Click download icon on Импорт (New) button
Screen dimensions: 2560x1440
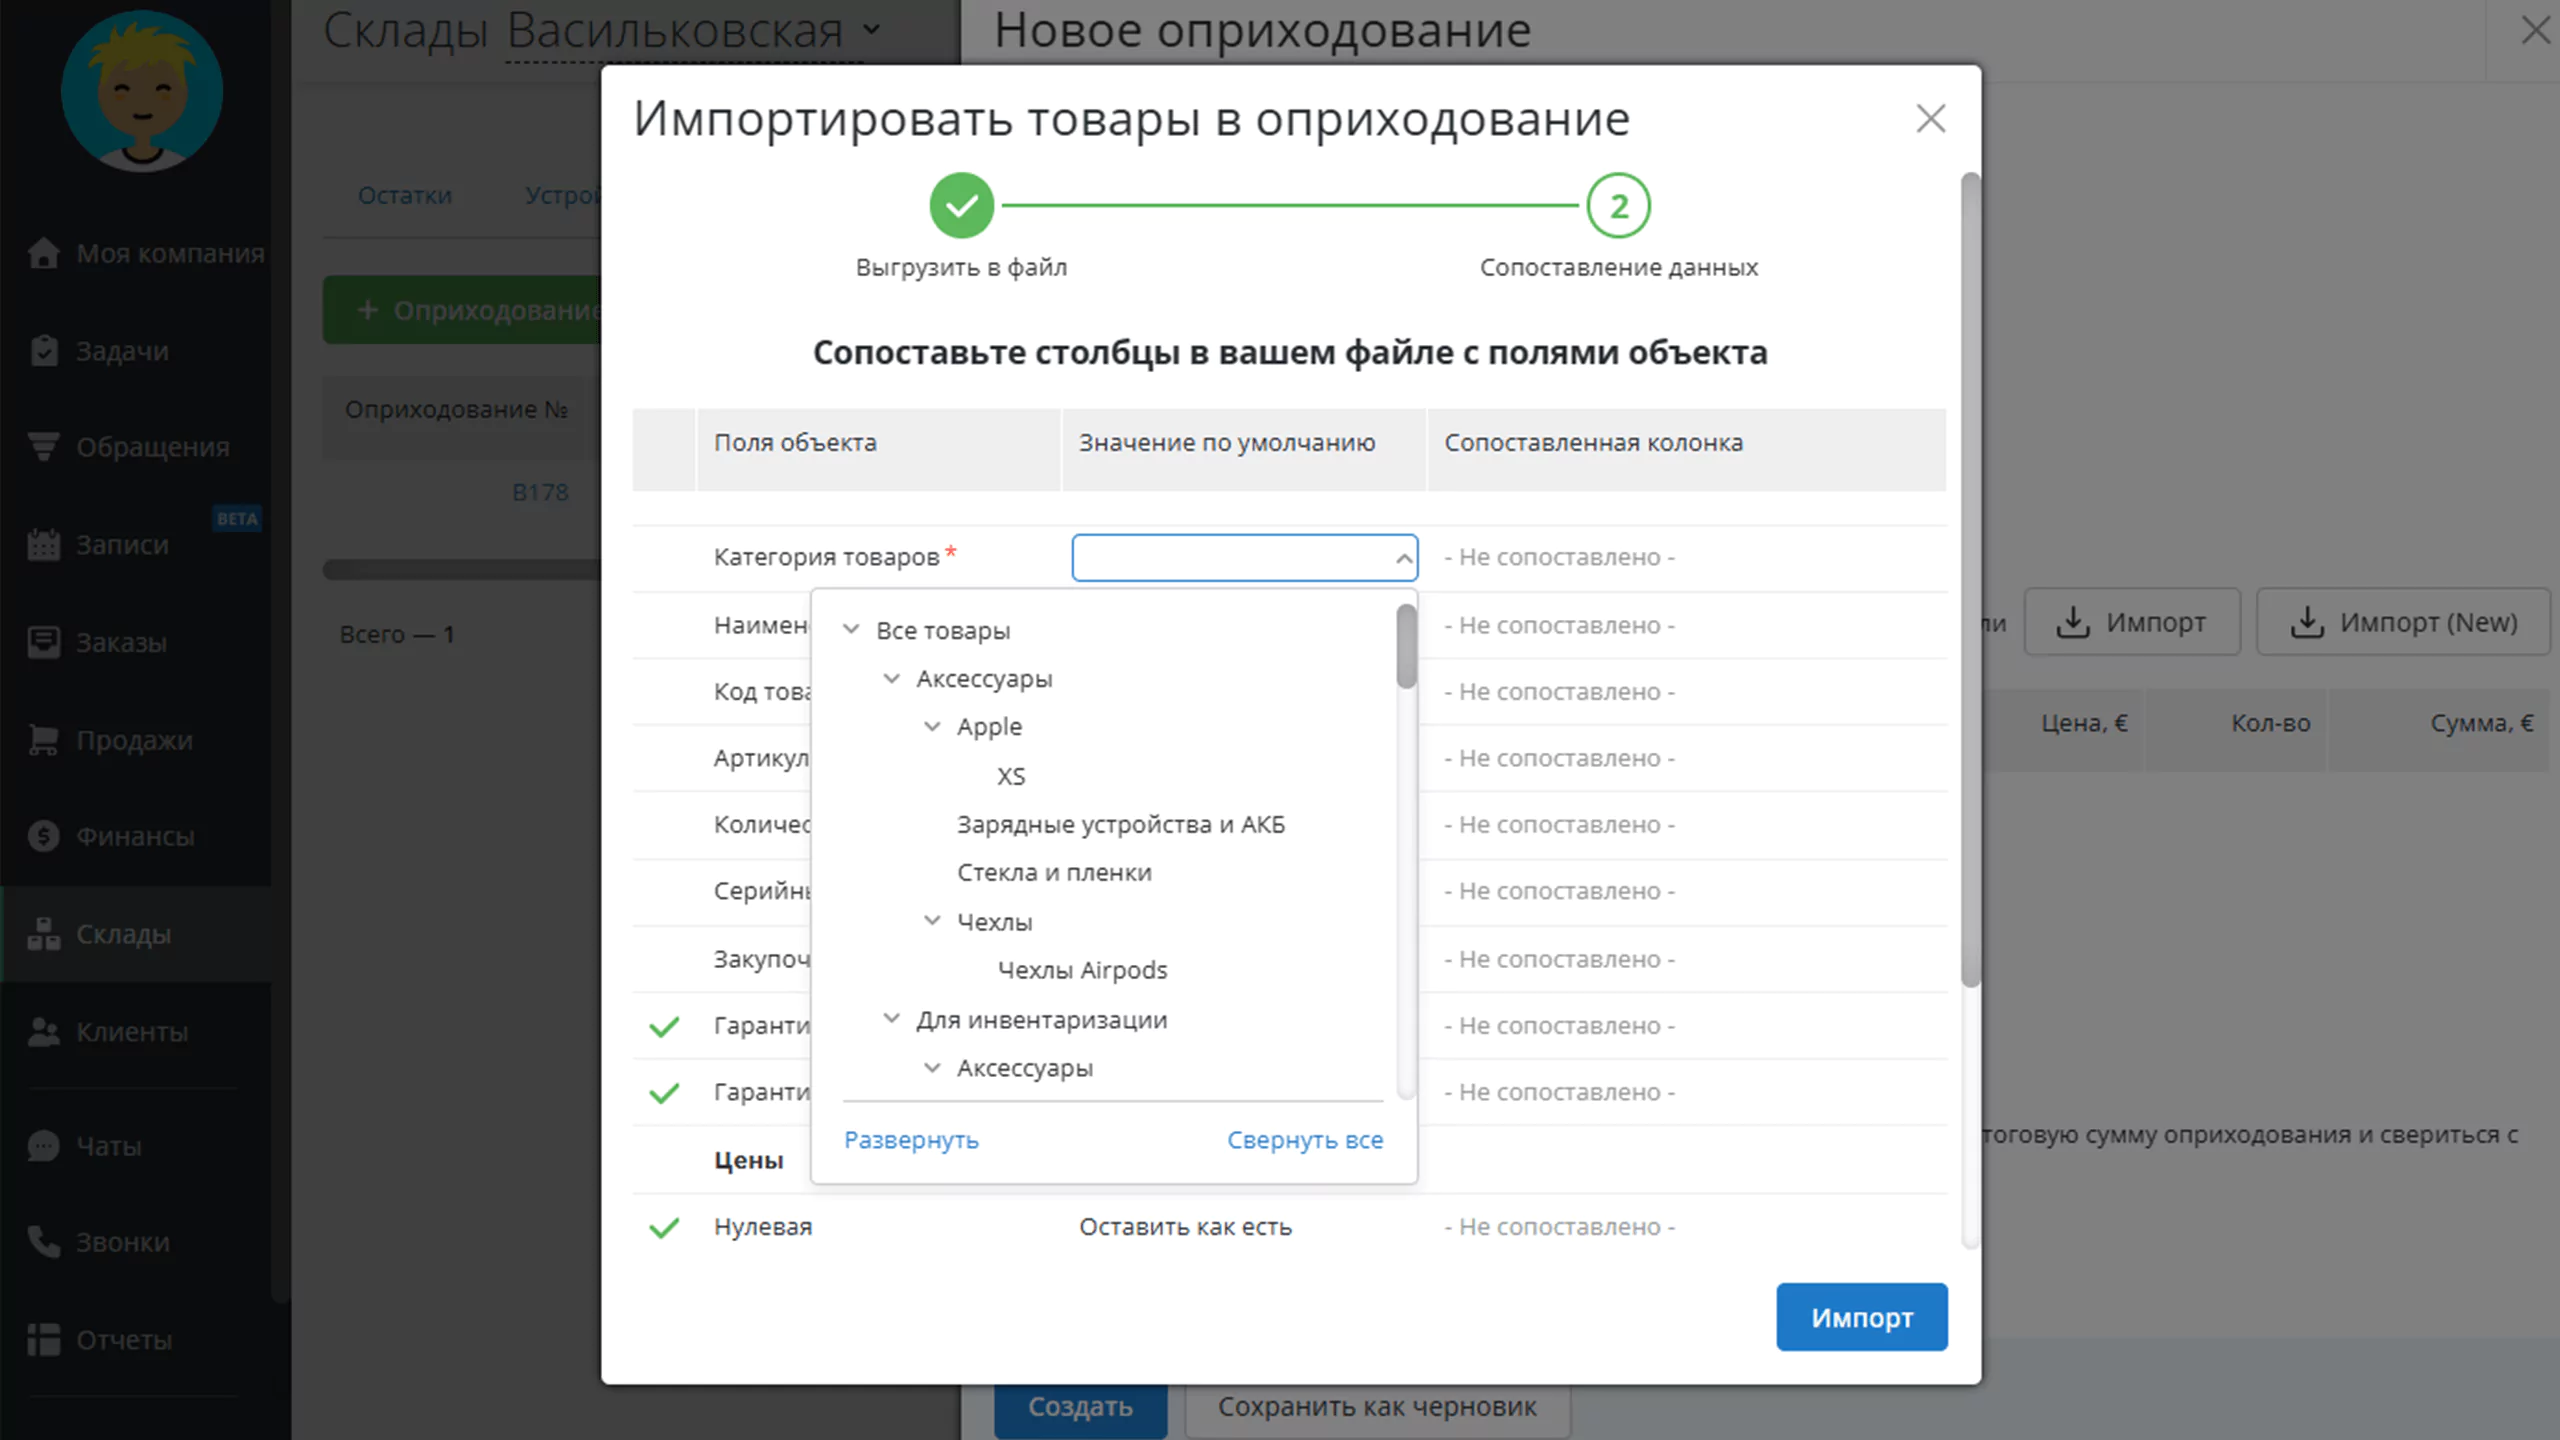tap(2307, 622)
